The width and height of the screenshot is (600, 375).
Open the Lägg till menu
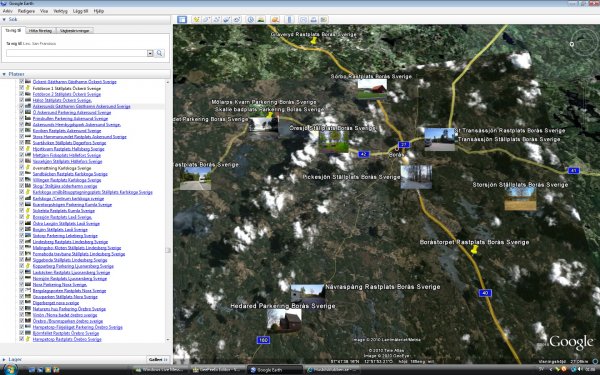[80, 11]
